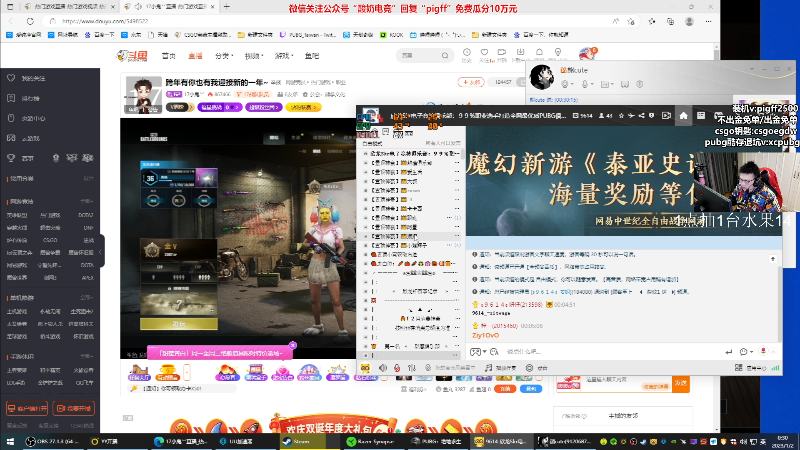Open streamer avatar thumbnail on Douyu

pos(143,95)
